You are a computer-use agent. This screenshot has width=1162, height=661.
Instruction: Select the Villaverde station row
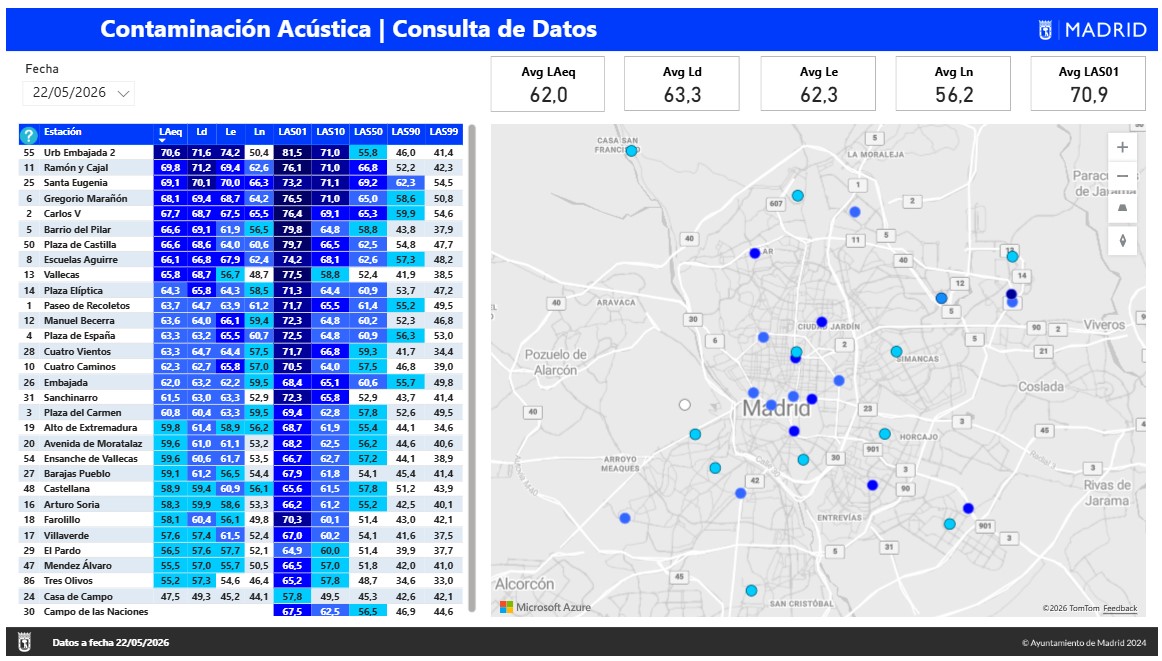click(x=241, y=535)
